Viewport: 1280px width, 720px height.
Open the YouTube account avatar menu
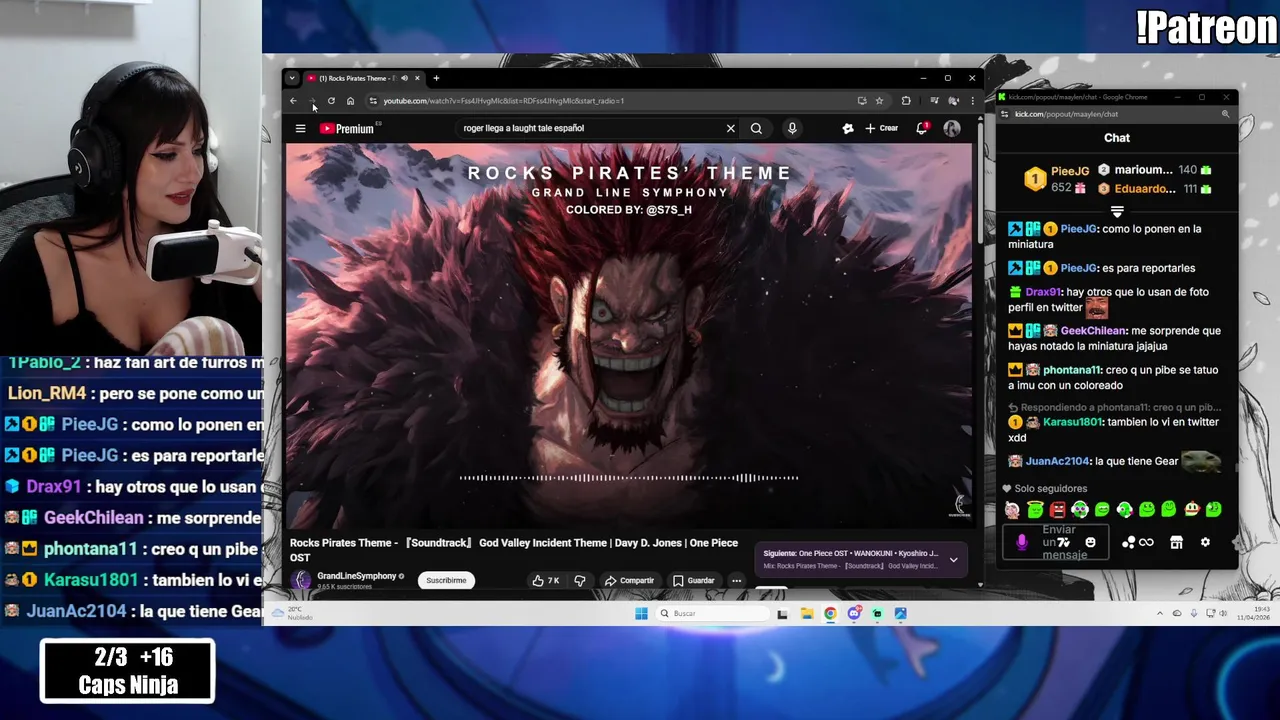[952, 128]
